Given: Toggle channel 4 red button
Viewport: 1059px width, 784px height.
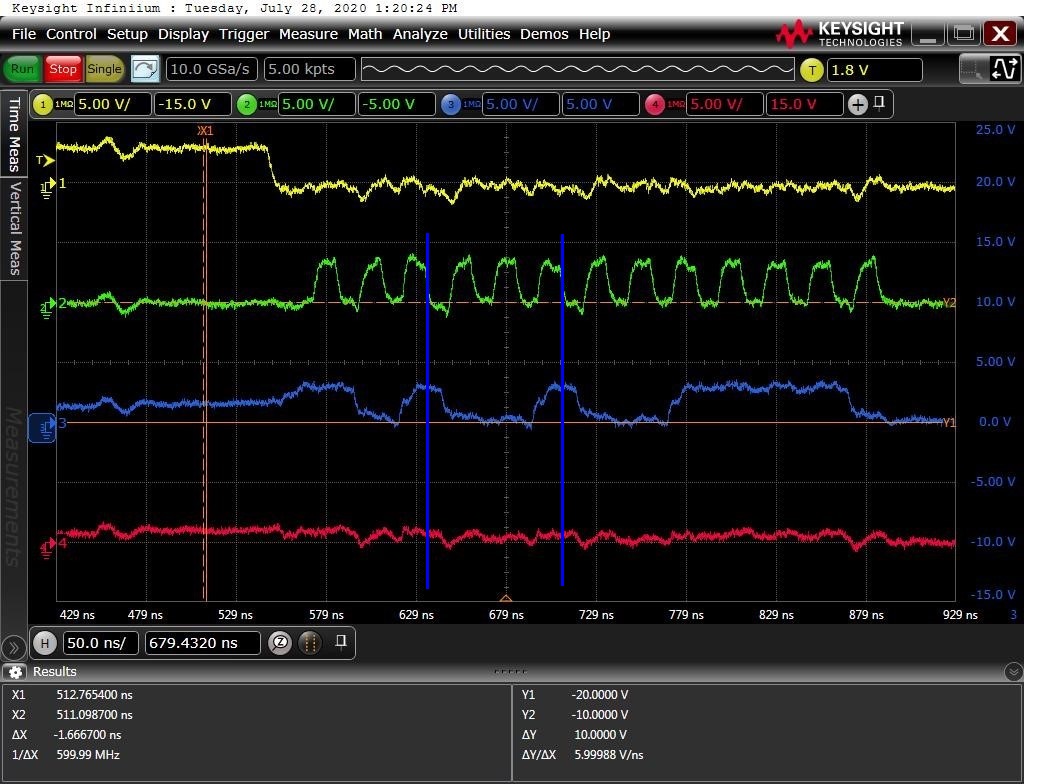Looking at the screenshot, I should 654,104.
